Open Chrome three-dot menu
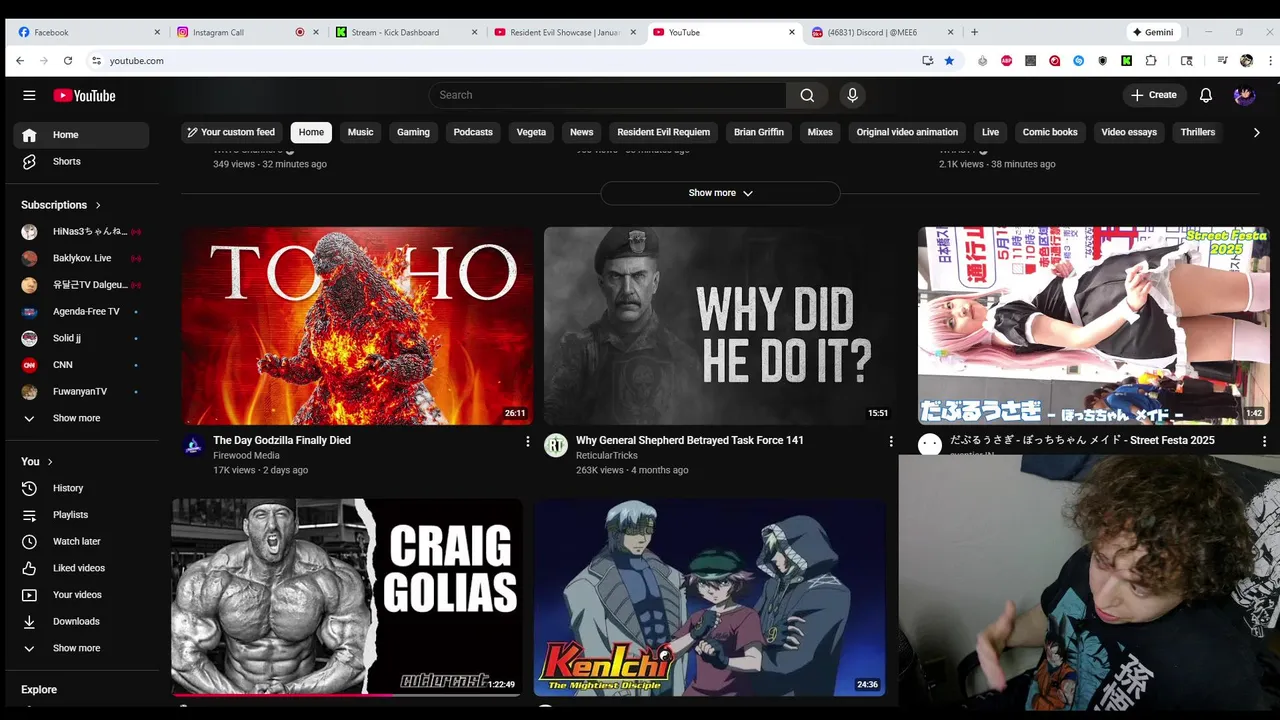Image resolution: width=1280 pixels, height=720 pixels. click(1270, 61)
